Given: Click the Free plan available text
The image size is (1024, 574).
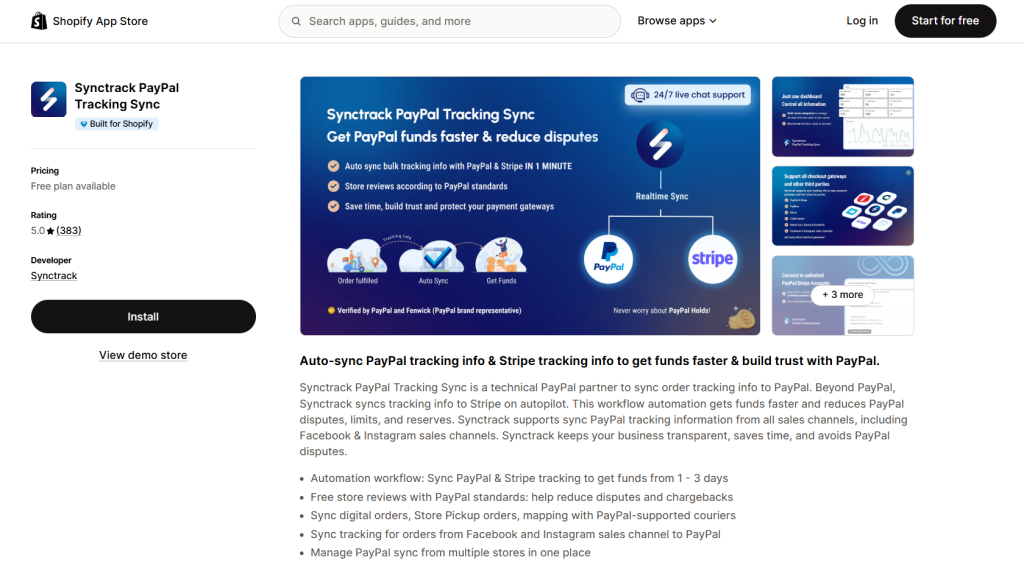Looking at the screenshot, I should tap(73, 186).
